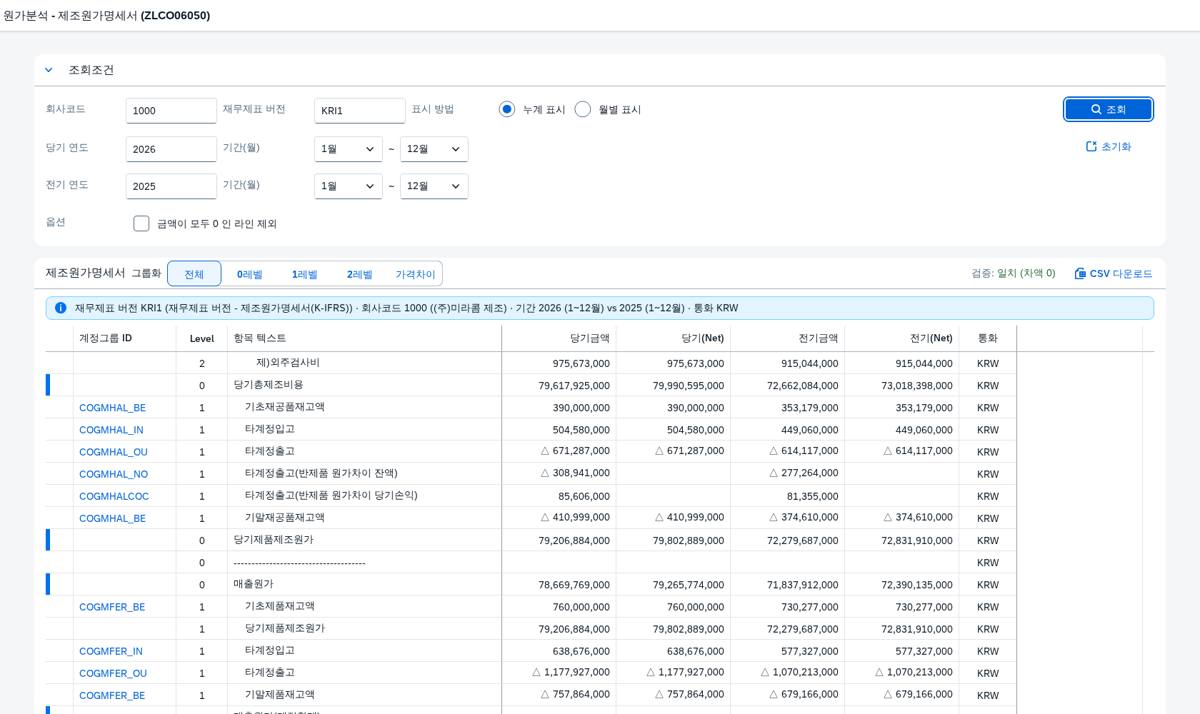Click the 전기 연도 input field 2025
This screenshot has height=714, width=1200.
click(x=171, y=186)
